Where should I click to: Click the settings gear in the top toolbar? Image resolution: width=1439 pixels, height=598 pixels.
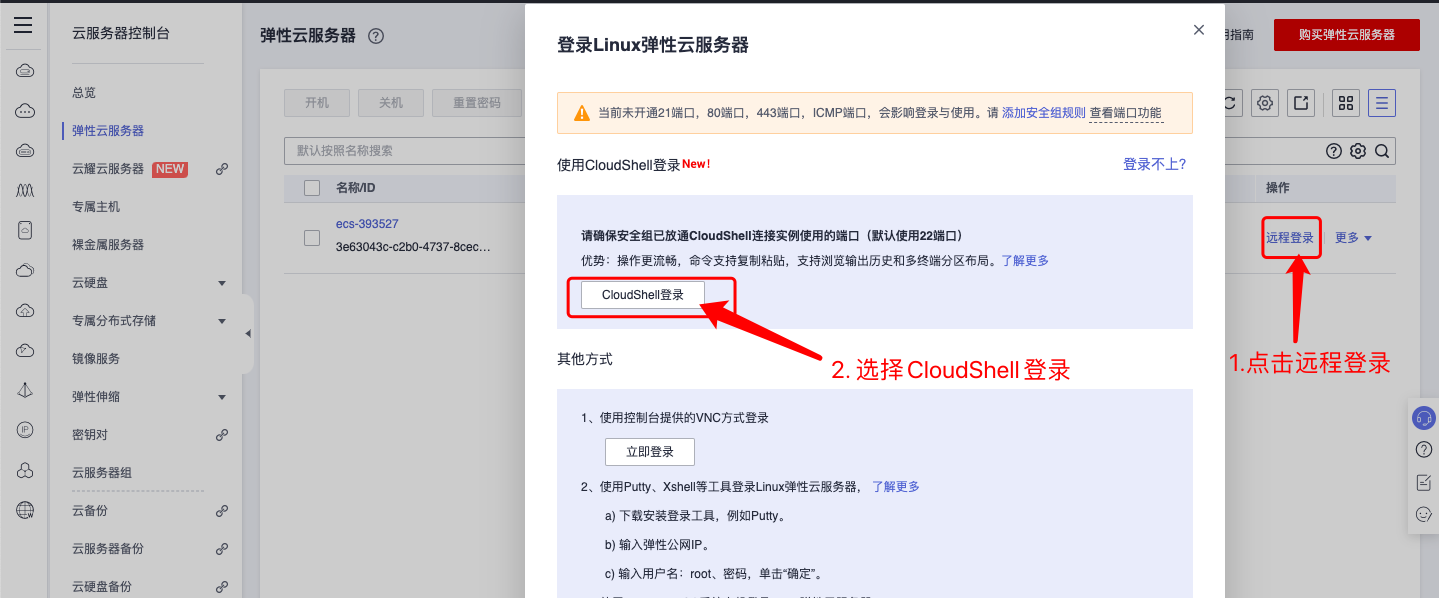coord(1266,102)
